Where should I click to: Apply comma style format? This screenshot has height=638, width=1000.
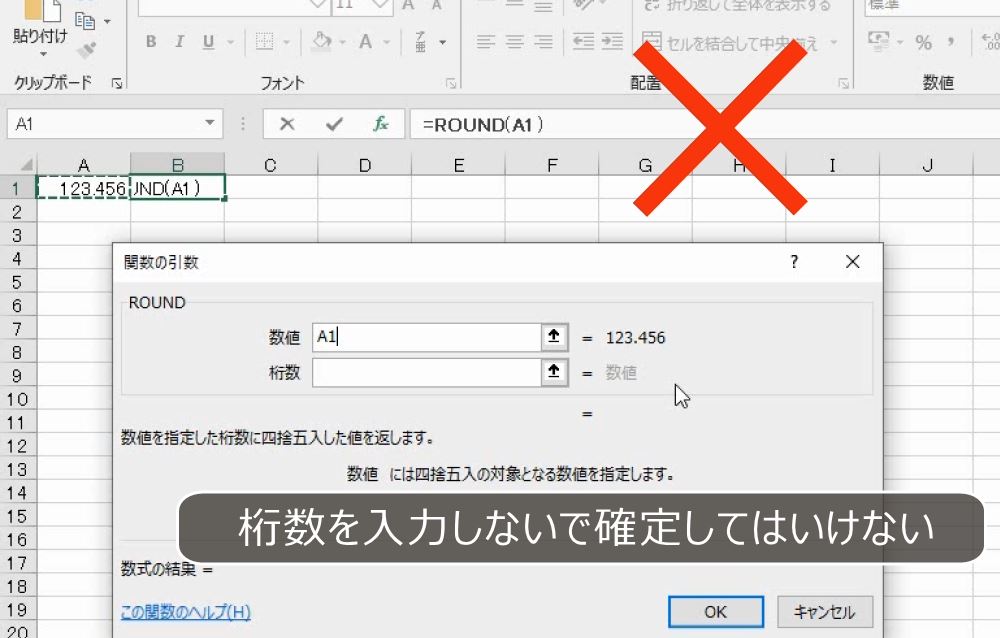tap(952, 43)
